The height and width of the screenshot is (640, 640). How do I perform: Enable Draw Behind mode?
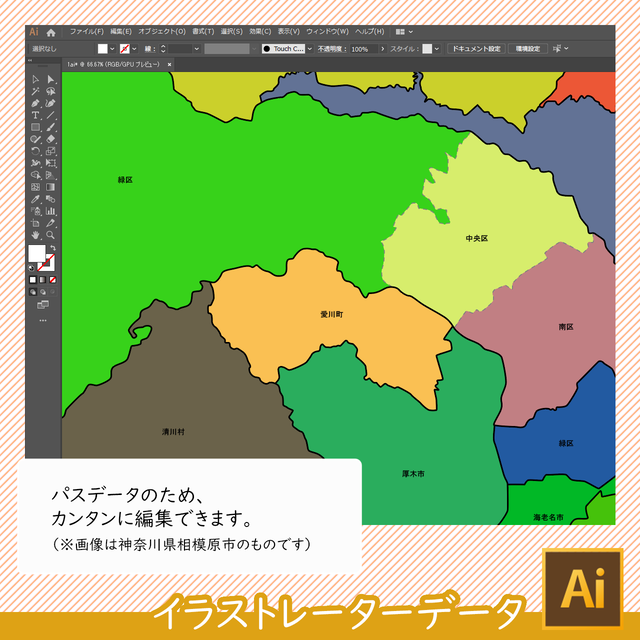[43, 292]
